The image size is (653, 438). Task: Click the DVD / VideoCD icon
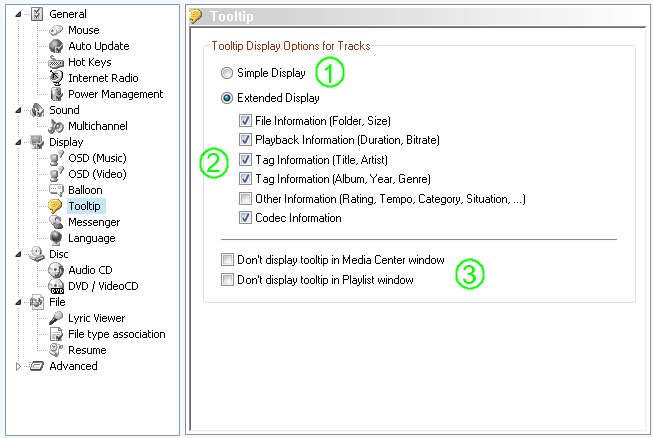click(56, 286)
